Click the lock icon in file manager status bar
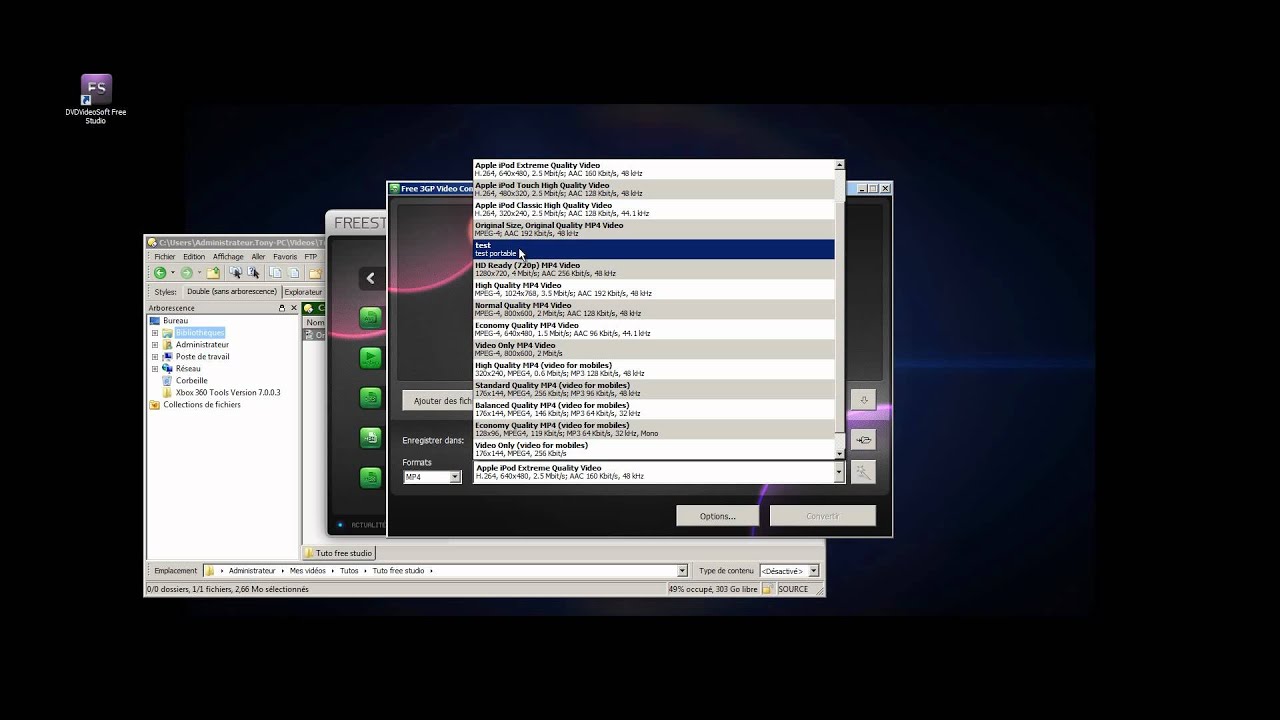This screenshot has width=1280, height=720. coord(768,589)
